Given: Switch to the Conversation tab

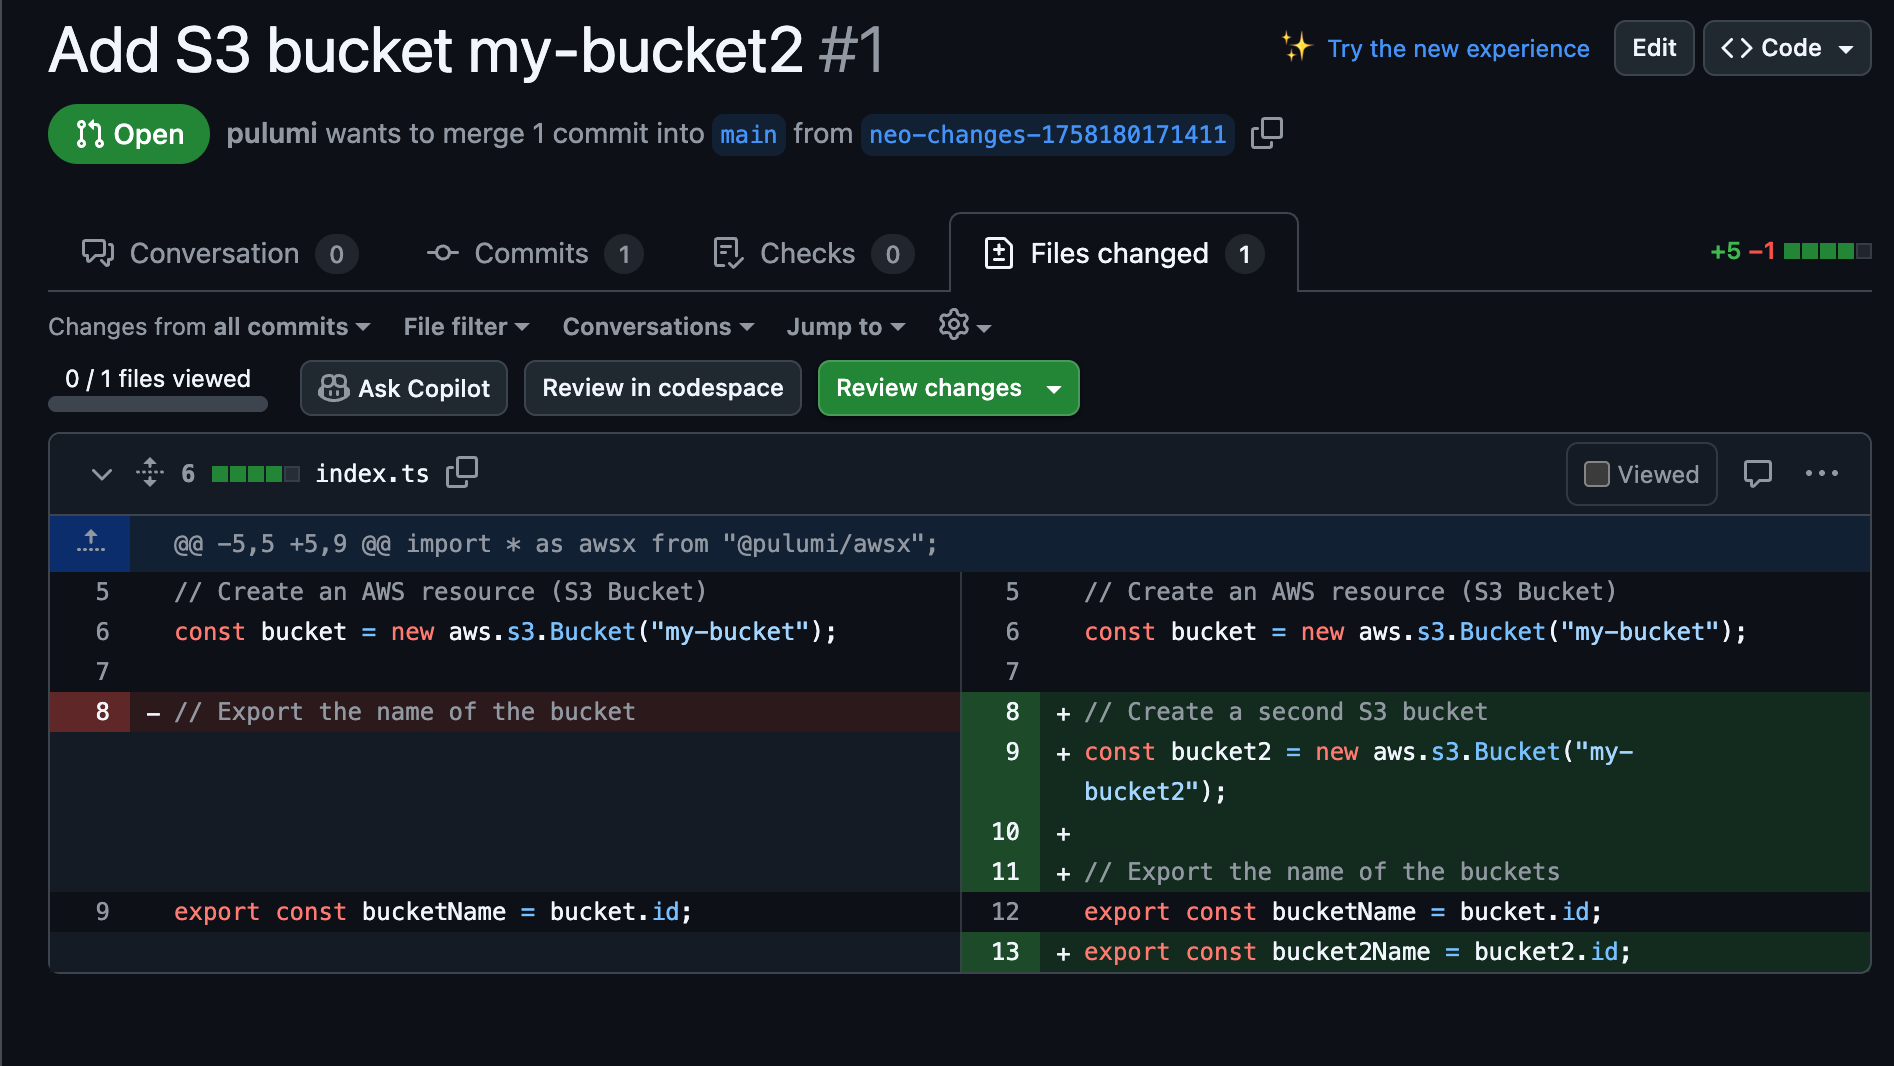Looking at the screenshot, I should pos(219,254).
